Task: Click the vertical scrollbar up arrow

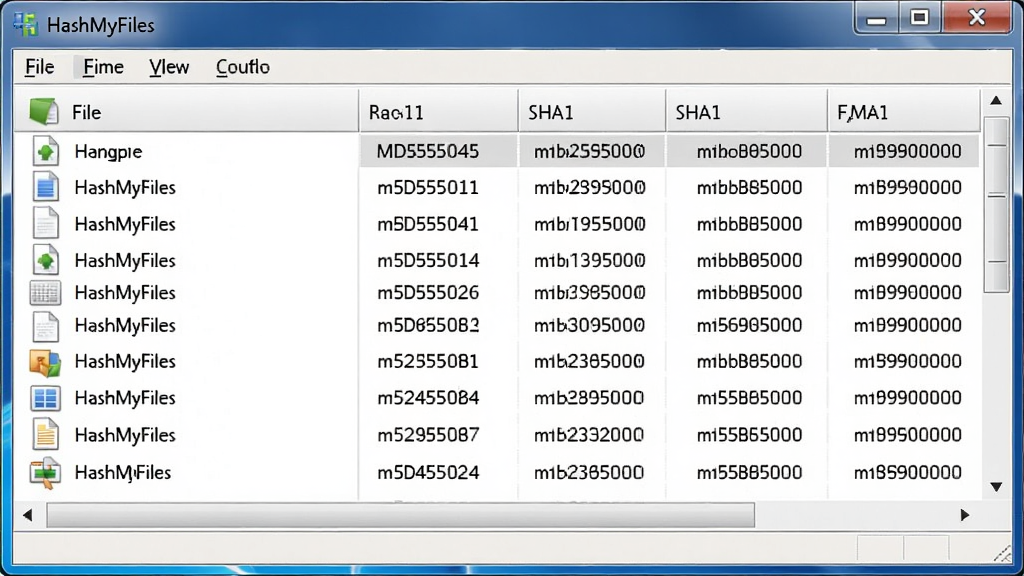Action: click(x=996, y=101)
